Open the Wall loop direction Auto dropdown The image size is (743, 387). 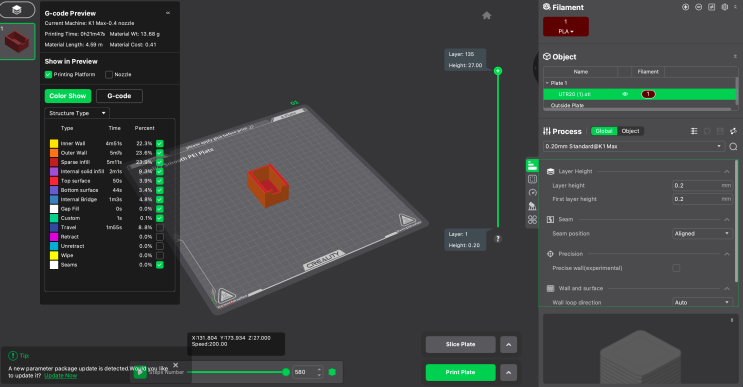point(702,302)
